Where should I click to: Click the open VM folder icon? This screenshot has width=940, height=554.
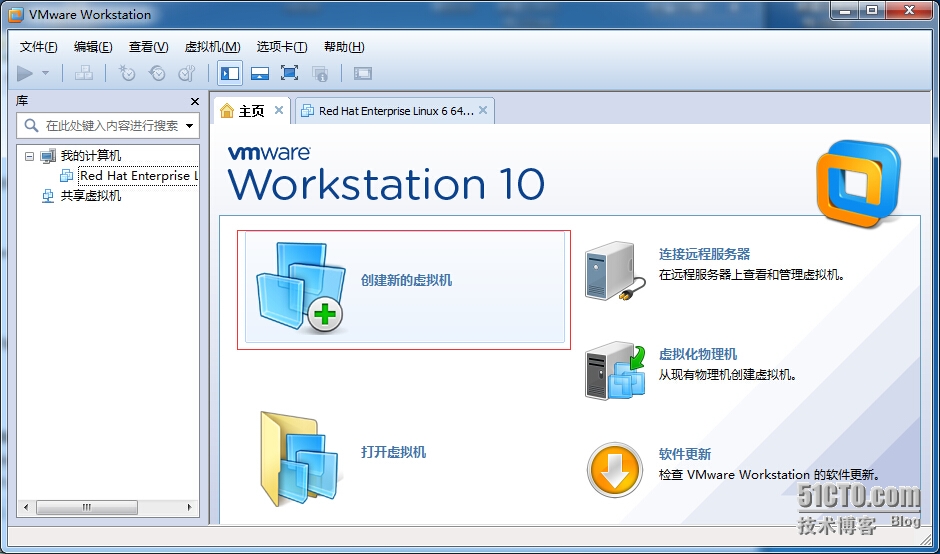[x=302, y=459]
